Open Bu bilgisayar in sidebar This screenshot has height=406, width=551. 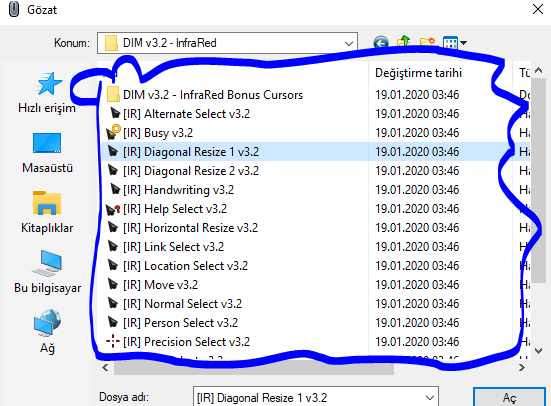coord(47,272)
